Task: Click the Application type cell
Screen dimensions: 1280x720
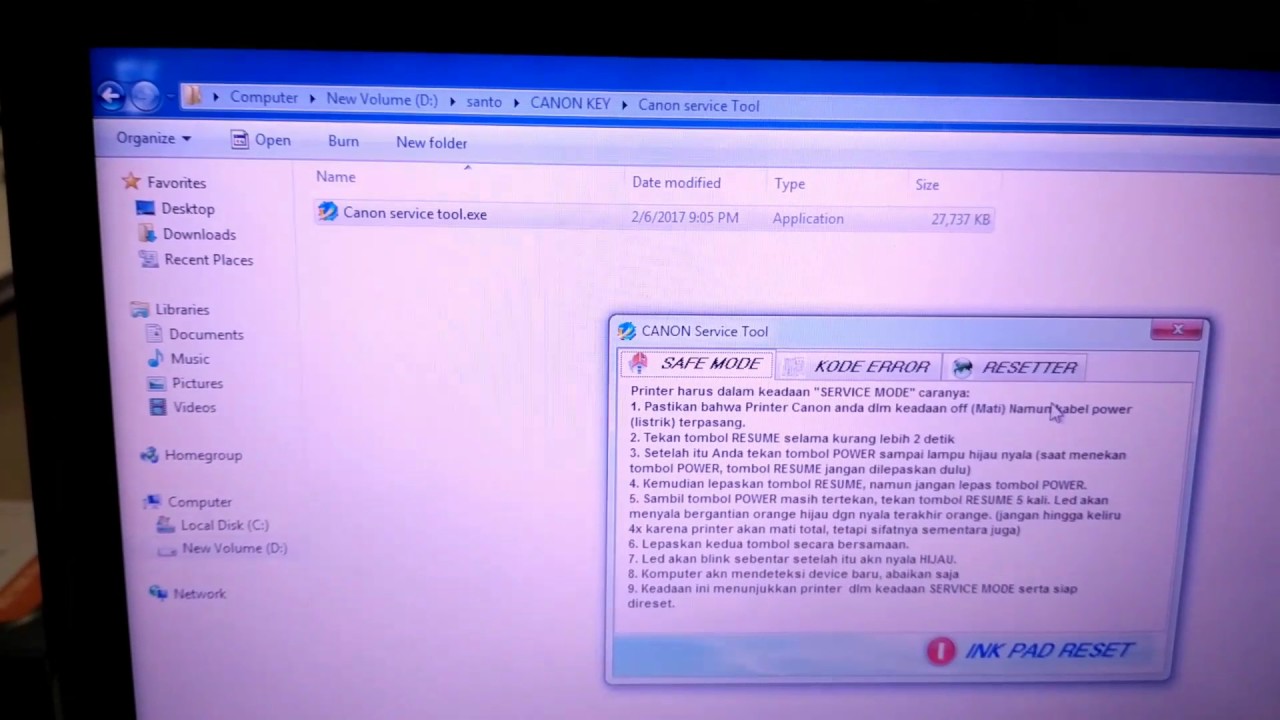Action: coord(808,218)
